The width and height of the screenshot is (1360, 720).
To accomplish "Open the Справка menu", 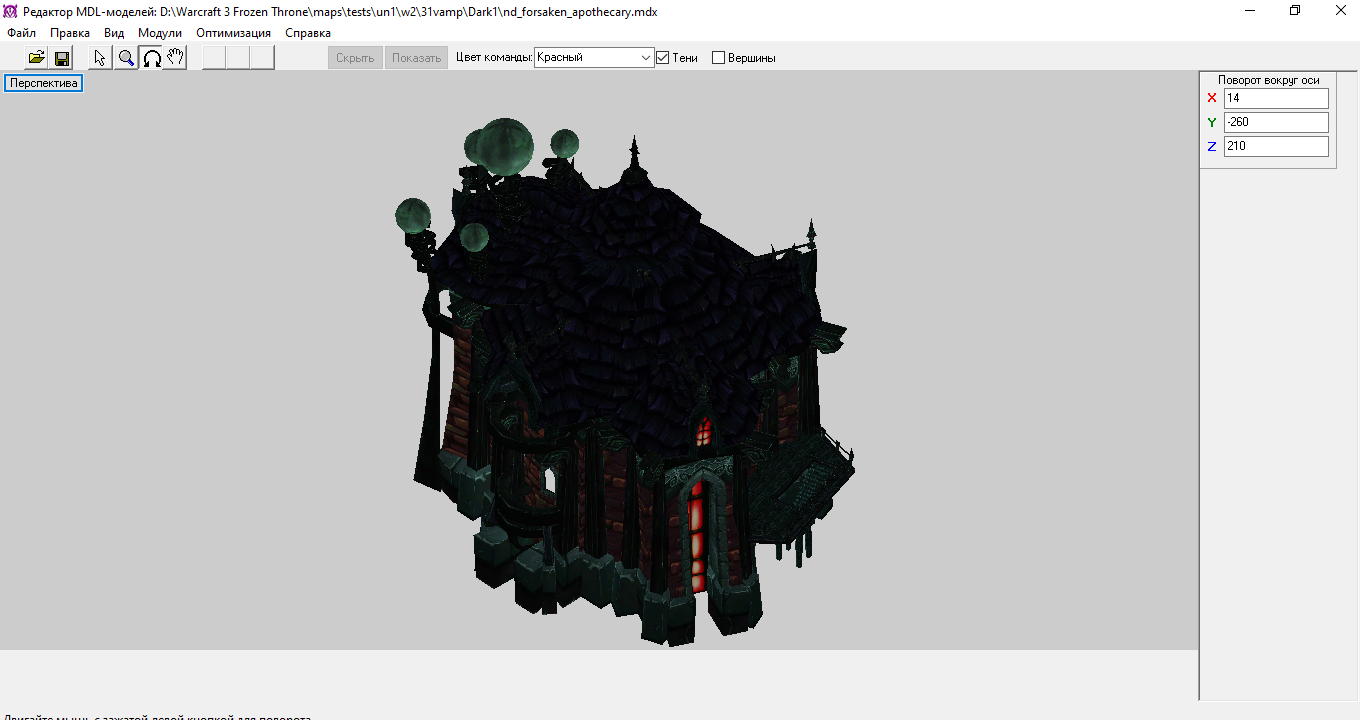I will [308, 33].
